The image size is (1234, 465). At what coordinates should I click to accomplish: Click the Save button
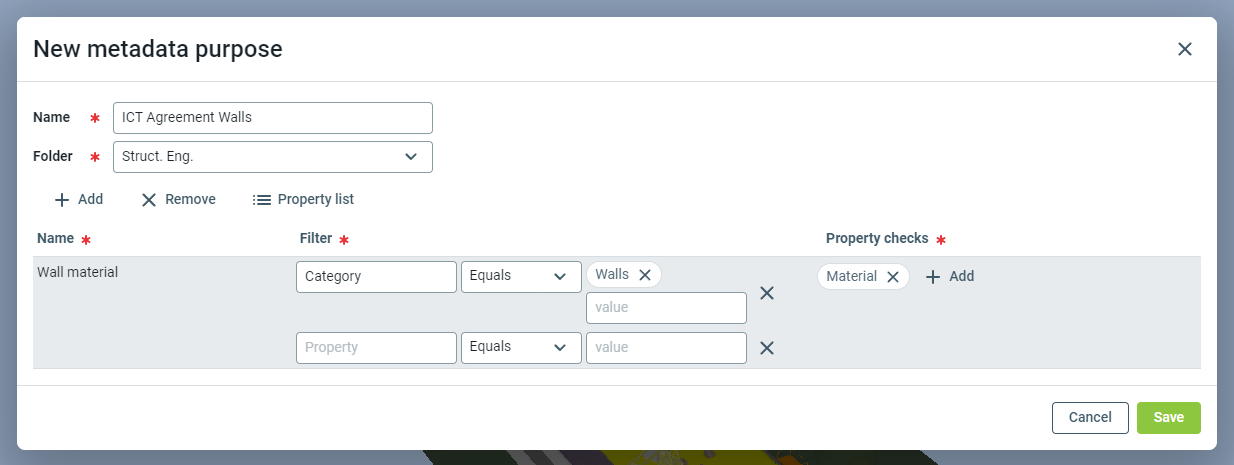pyautogui.click(x=1168, y=418)
